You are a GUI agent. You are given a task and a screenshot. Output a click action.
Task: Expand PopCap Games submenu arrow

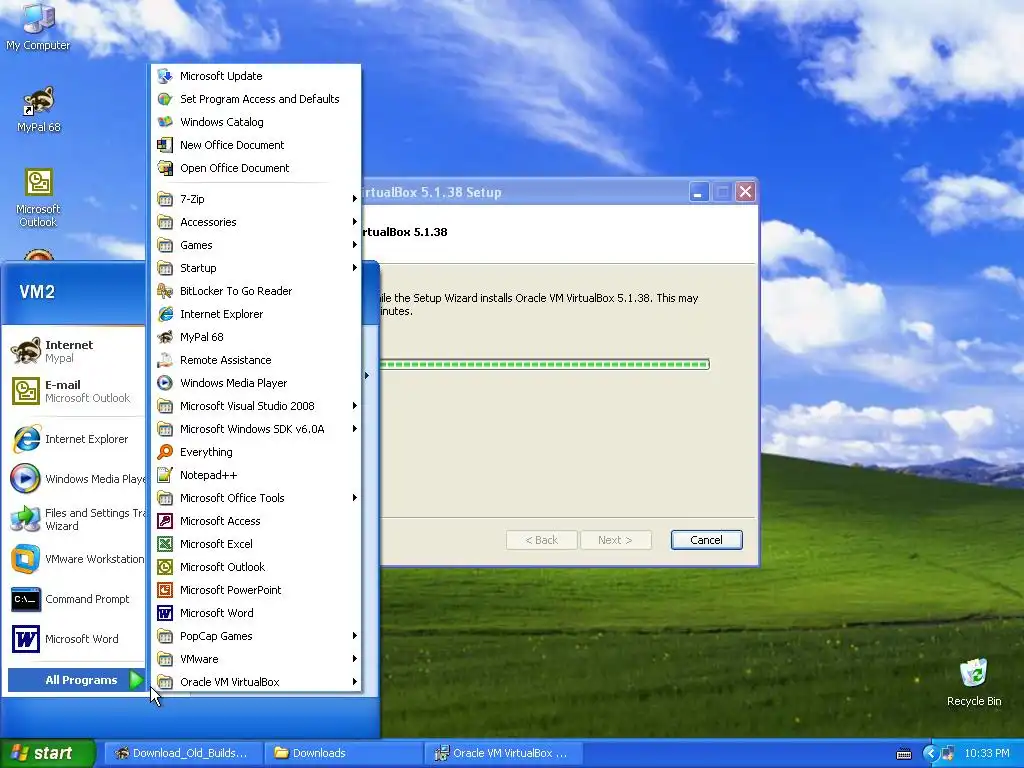point(355,636)
